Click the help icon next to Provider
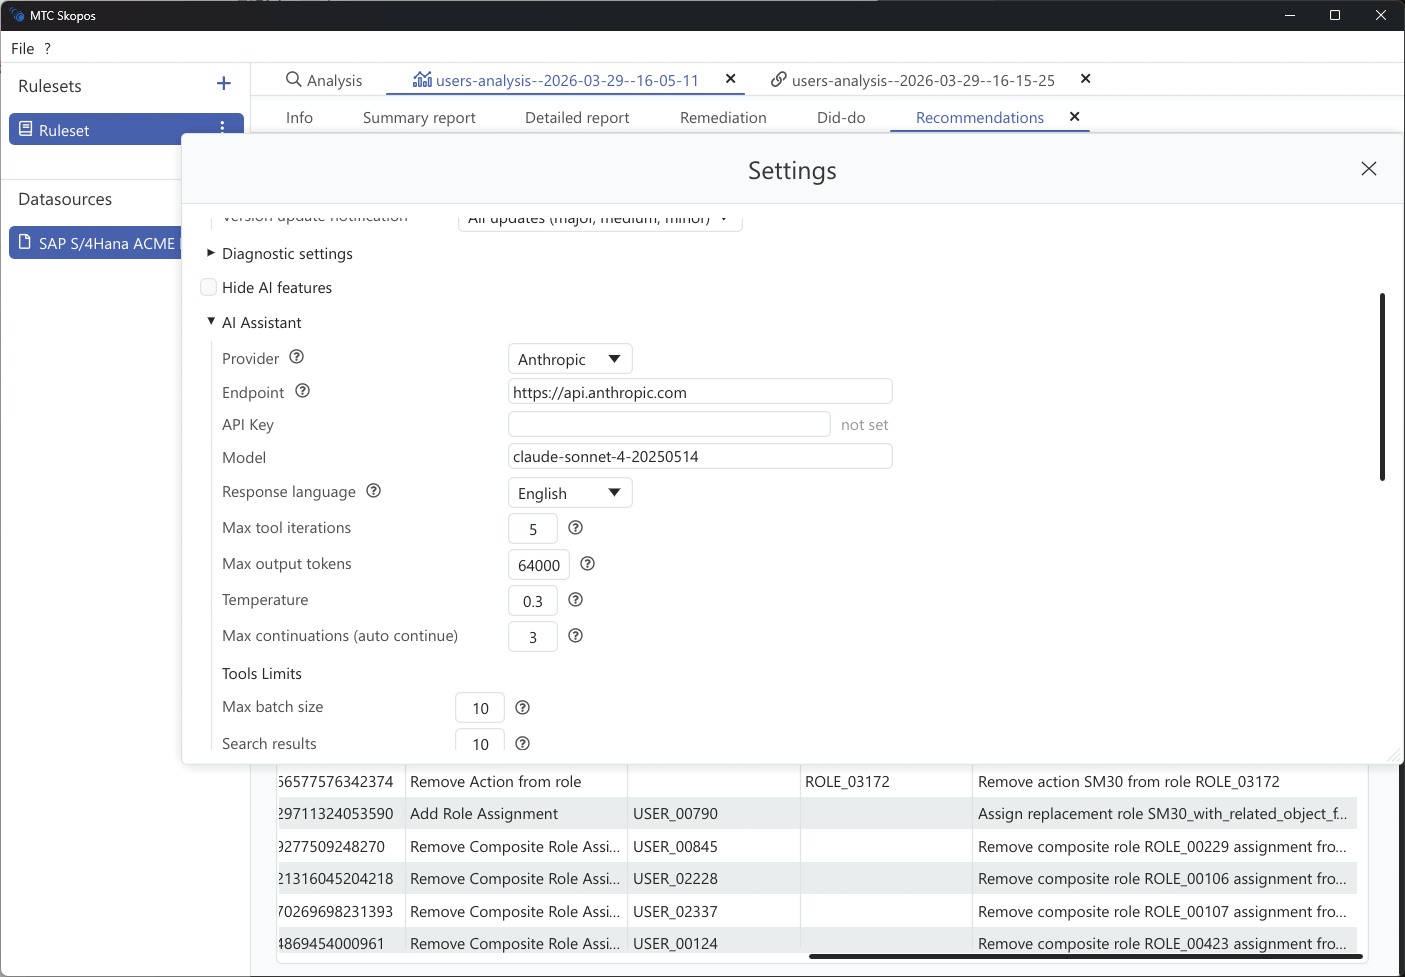The height and width of the screenshot is (977, 1405). 296,357
